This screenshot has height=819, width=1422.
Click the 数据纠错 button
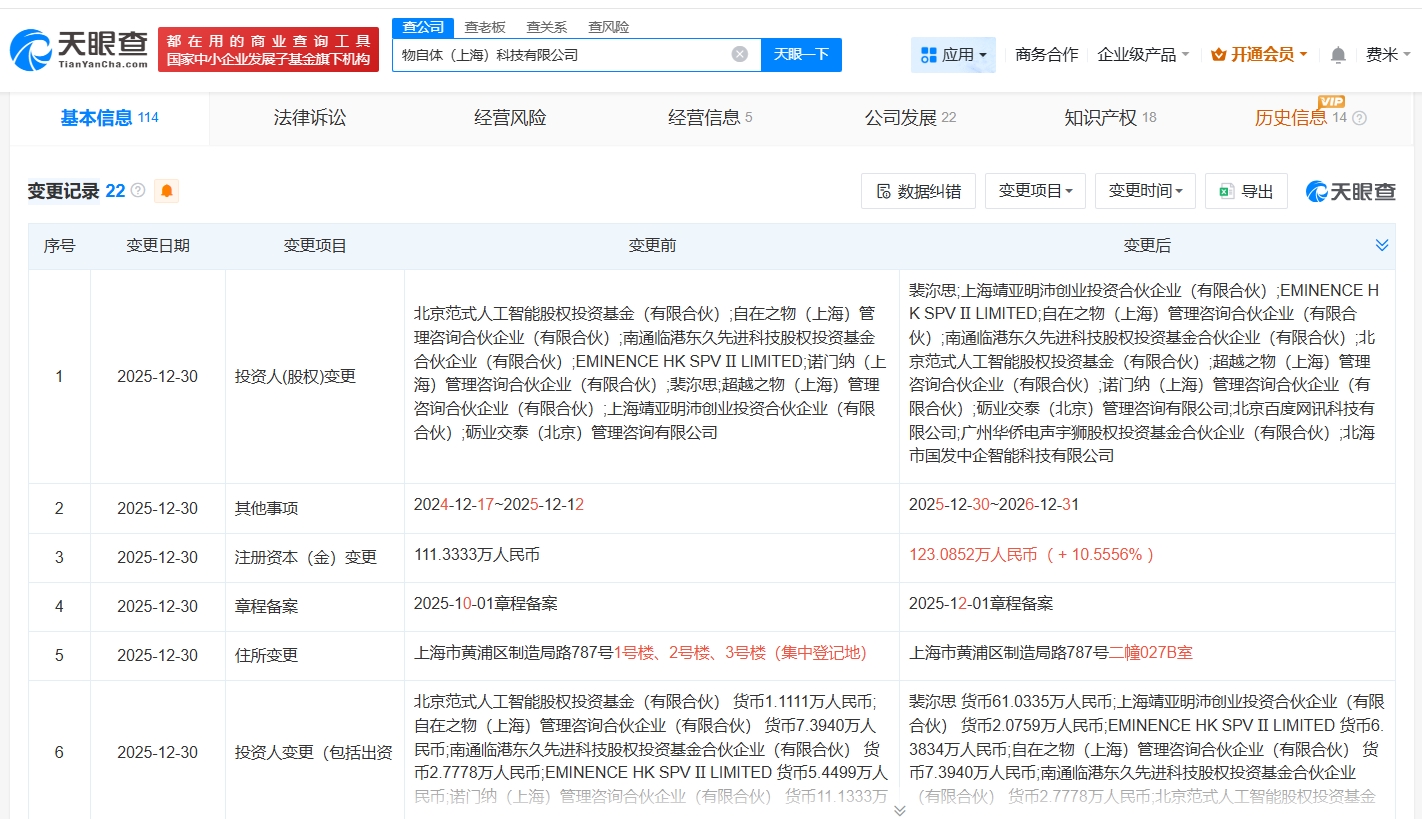click(918, 191)
